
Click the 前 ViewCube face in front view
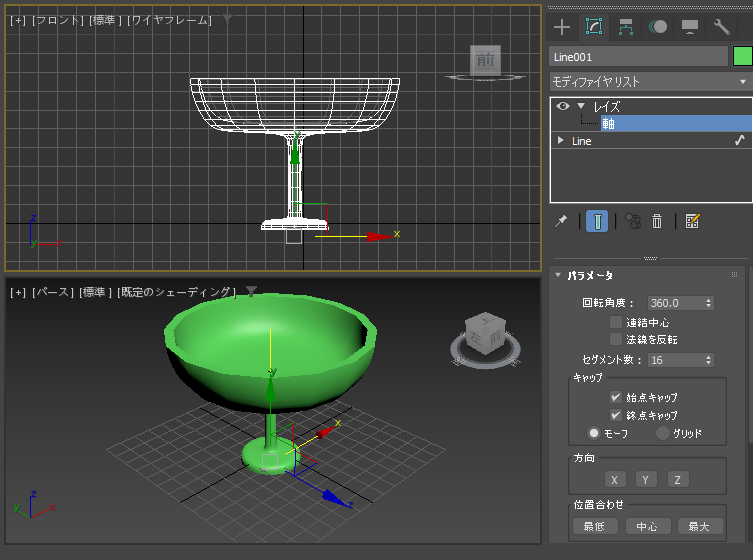(485, 60)
